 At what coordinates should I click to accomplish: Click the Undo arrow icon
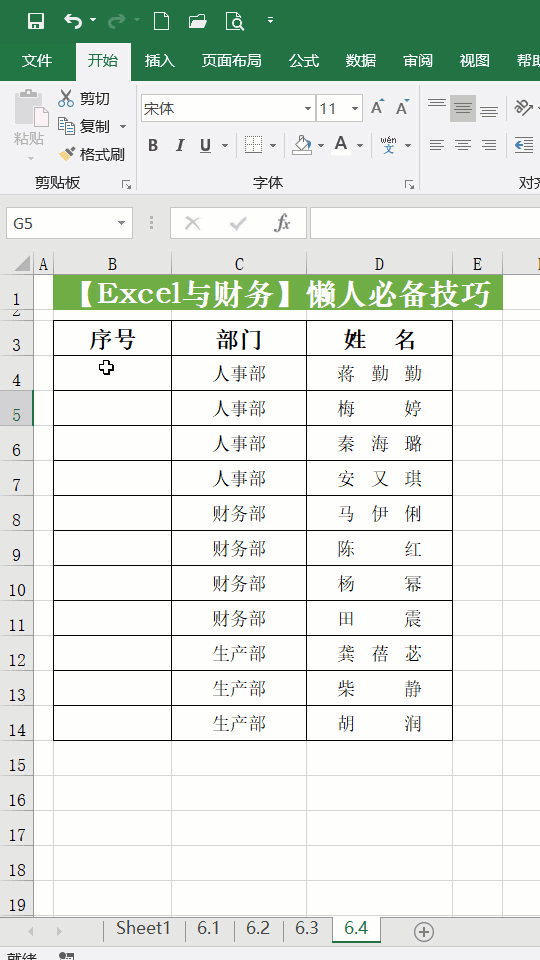[72, 21]
